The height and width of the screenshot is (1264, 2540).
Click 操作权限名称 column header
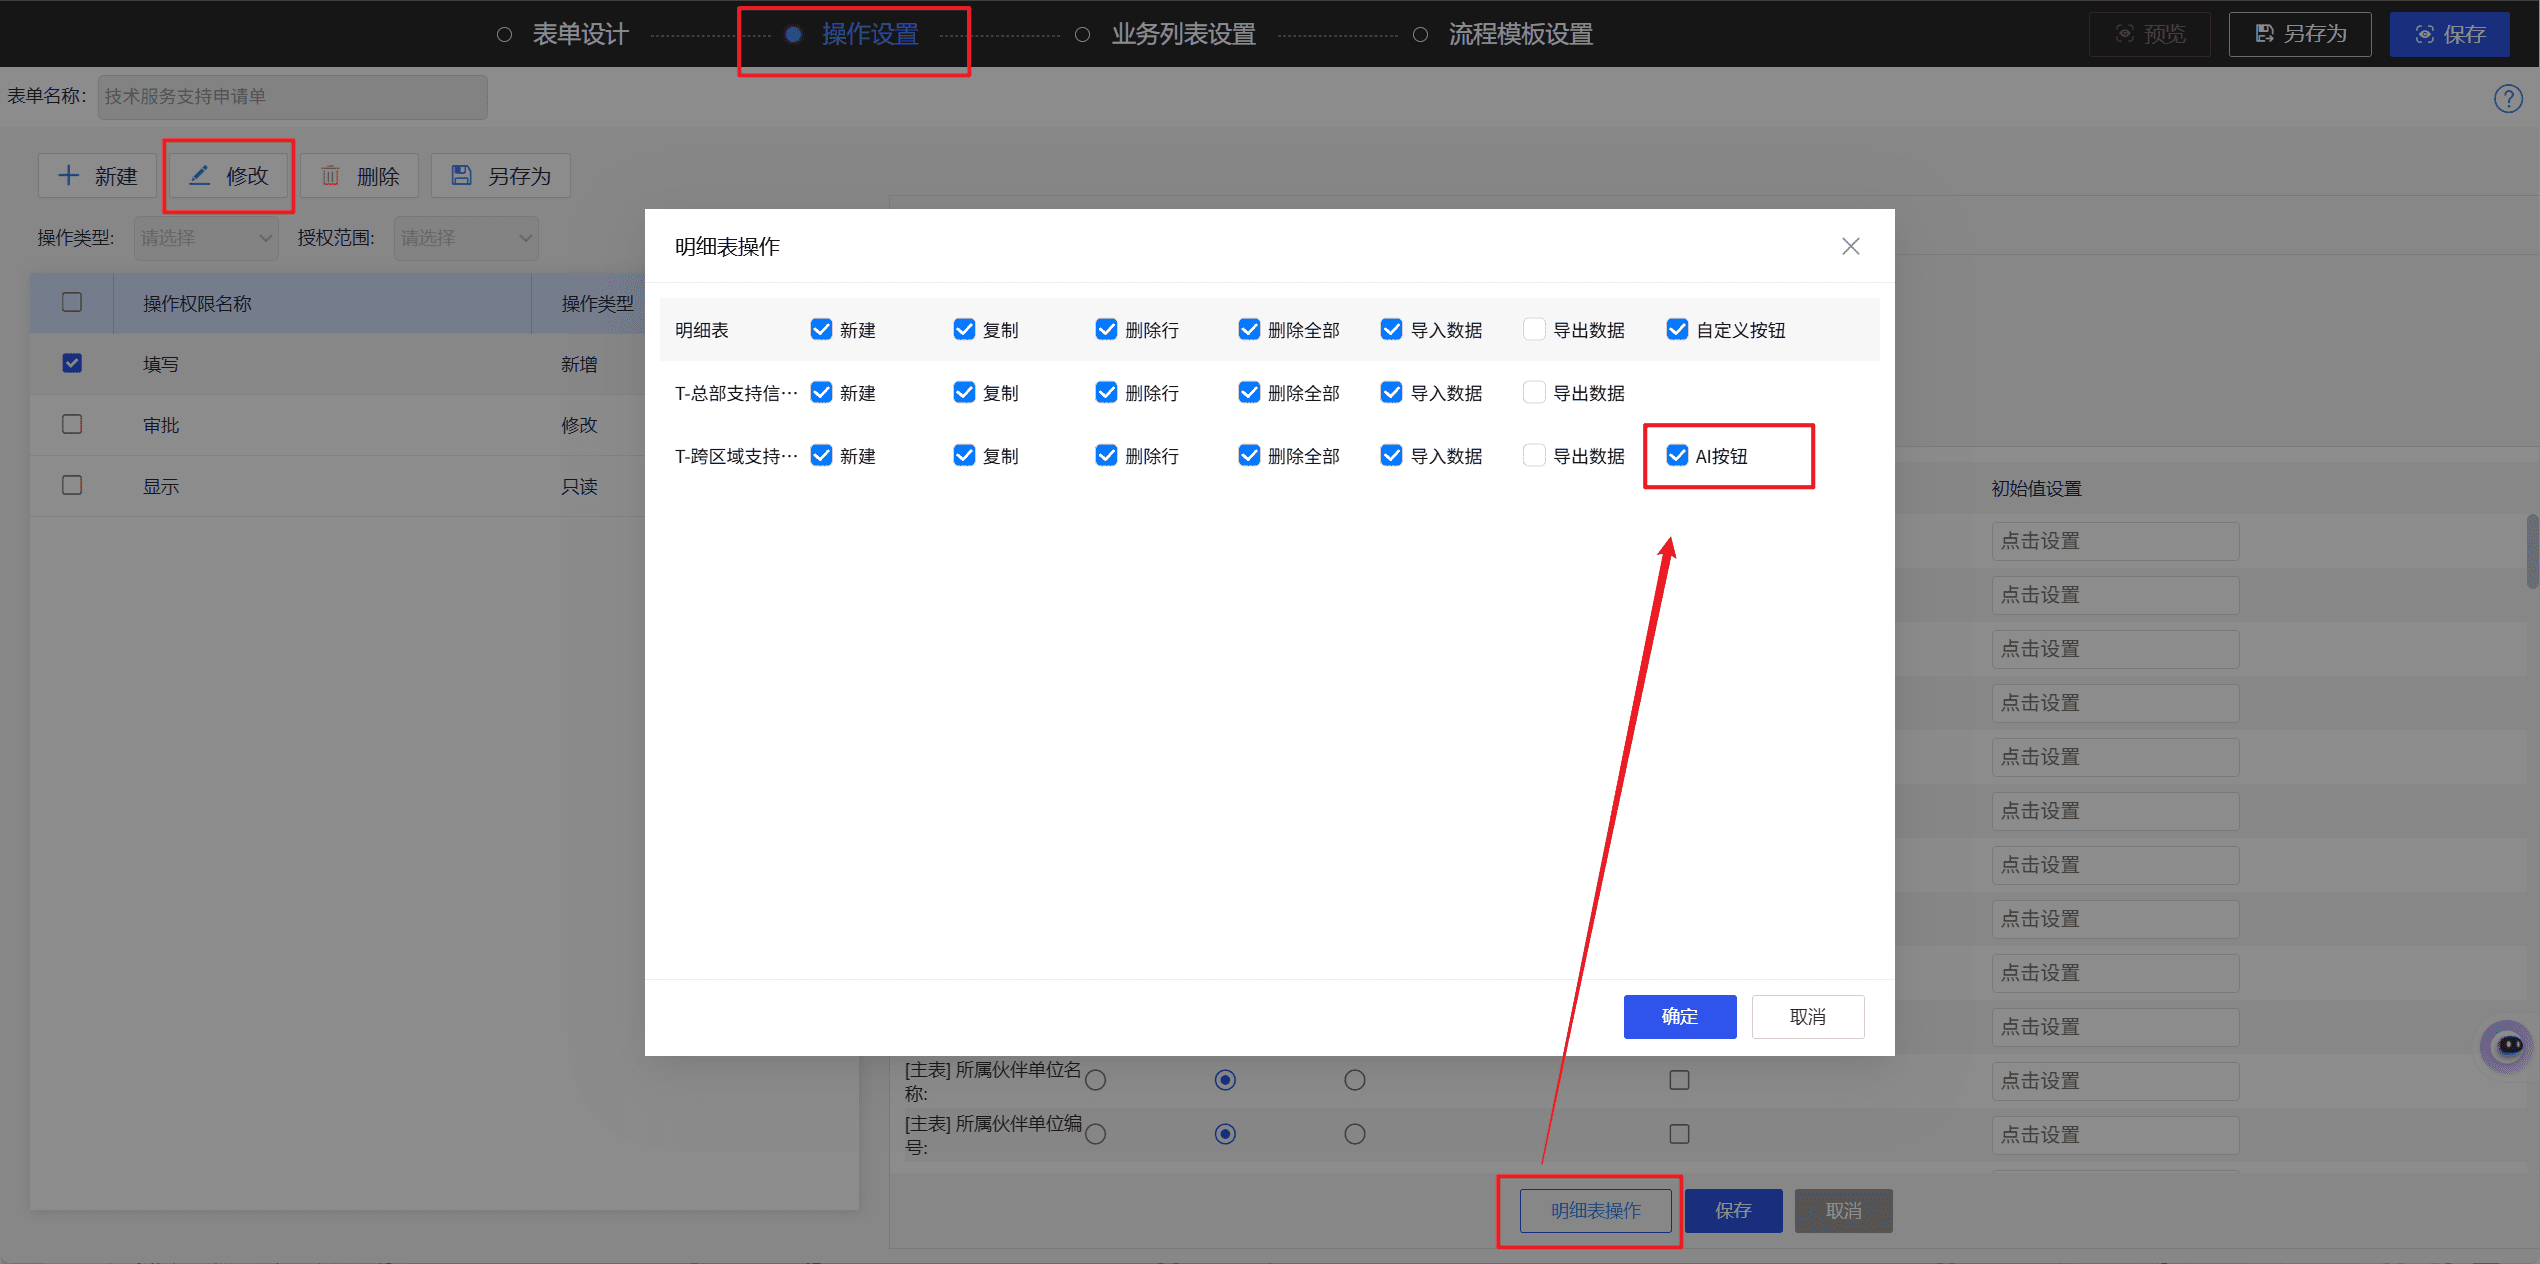point(197,304)
